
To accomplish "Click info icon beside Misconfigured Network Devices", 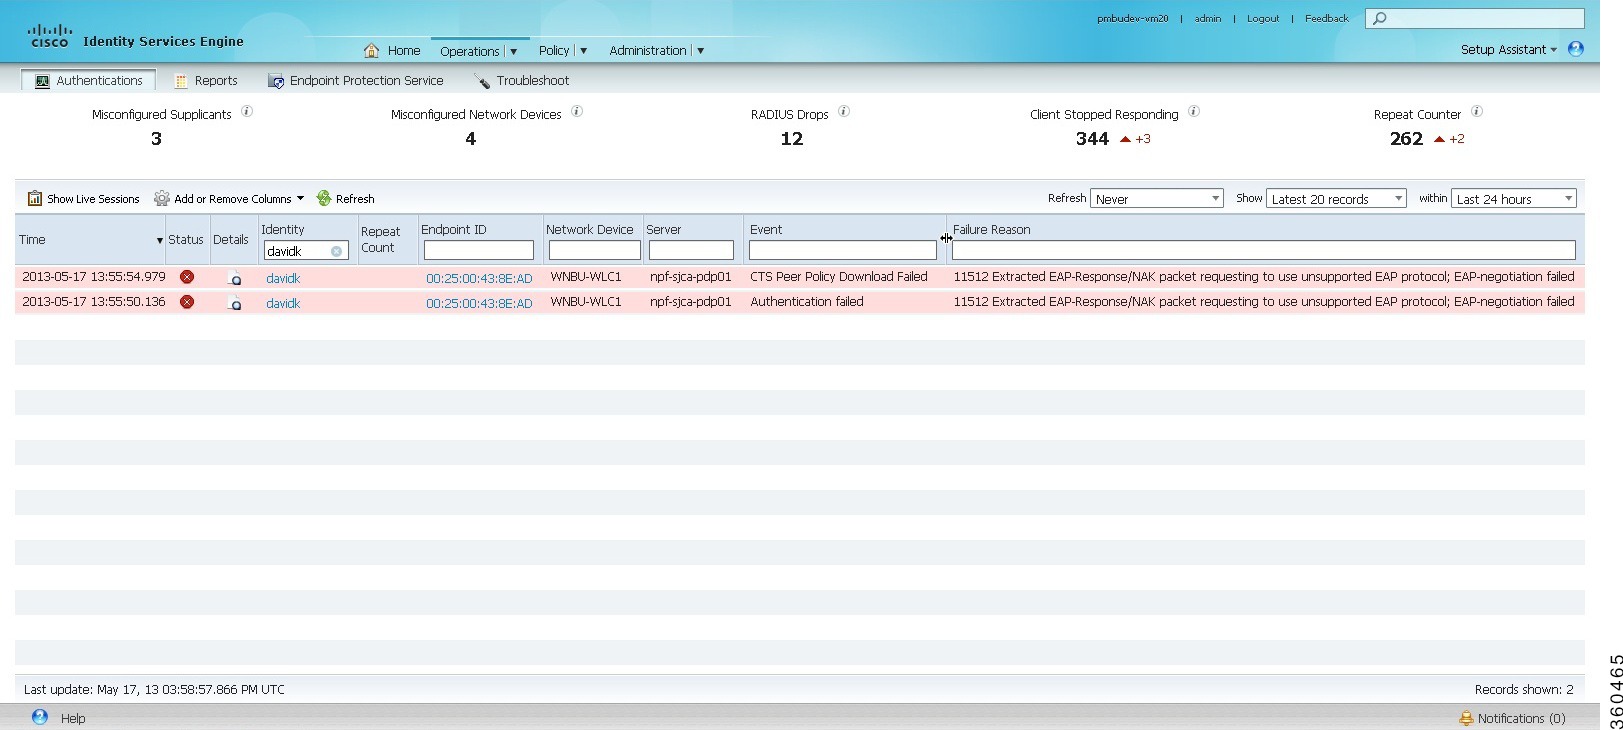I will [577, 111].
